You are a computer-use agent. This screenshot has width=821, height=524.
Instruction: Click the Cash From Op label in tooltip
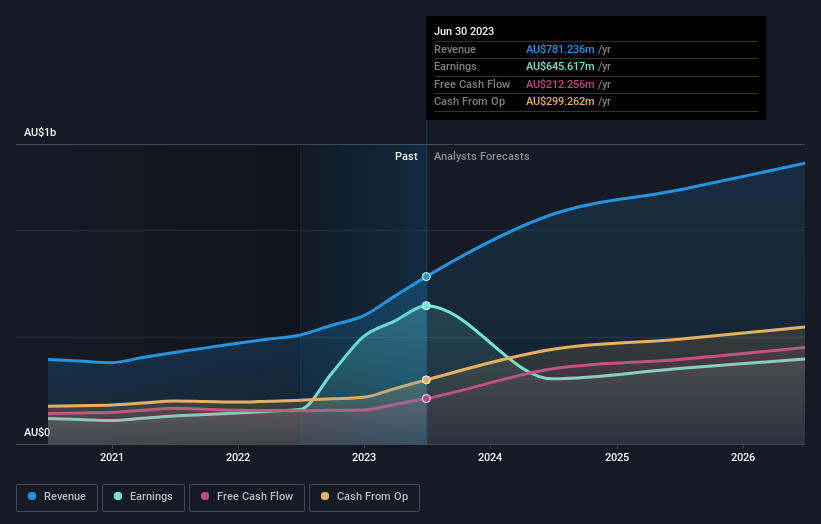tap(469, 102)
